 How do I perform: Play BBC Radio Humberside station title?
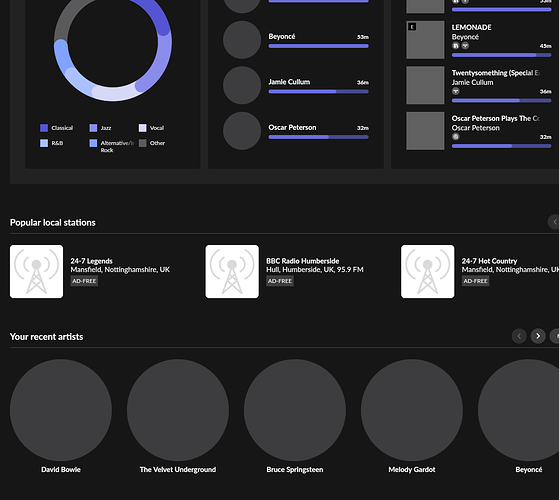pyautogui.click(x=303, y=261)
